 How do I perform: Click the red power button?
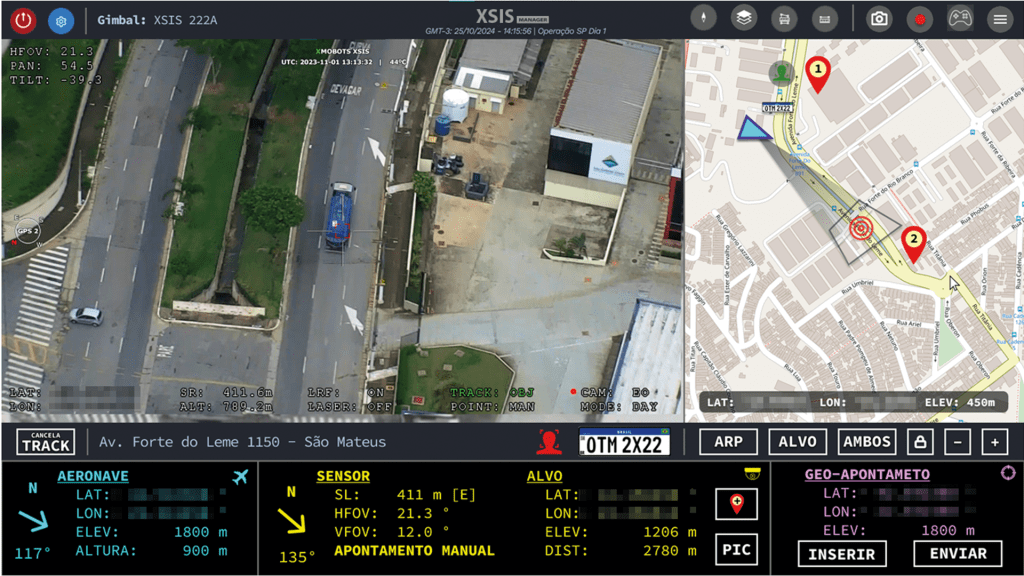click(x=22, y=19)
